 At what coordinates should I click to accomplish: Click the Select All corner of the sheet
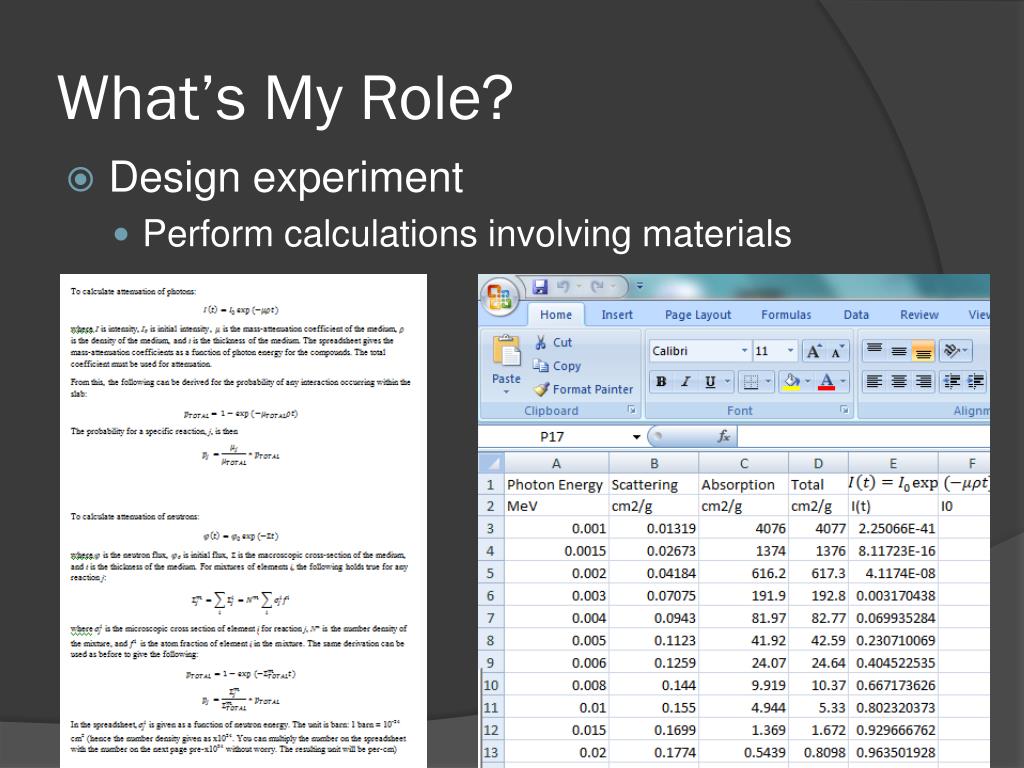point(491,463)
